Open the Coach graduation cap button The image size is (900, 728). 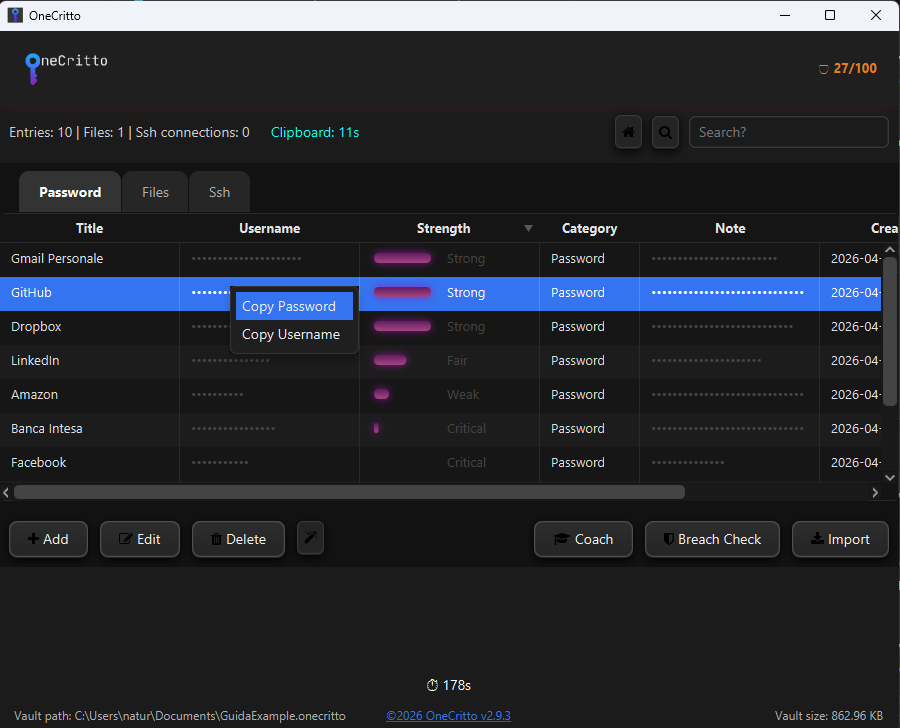(583, 539)
